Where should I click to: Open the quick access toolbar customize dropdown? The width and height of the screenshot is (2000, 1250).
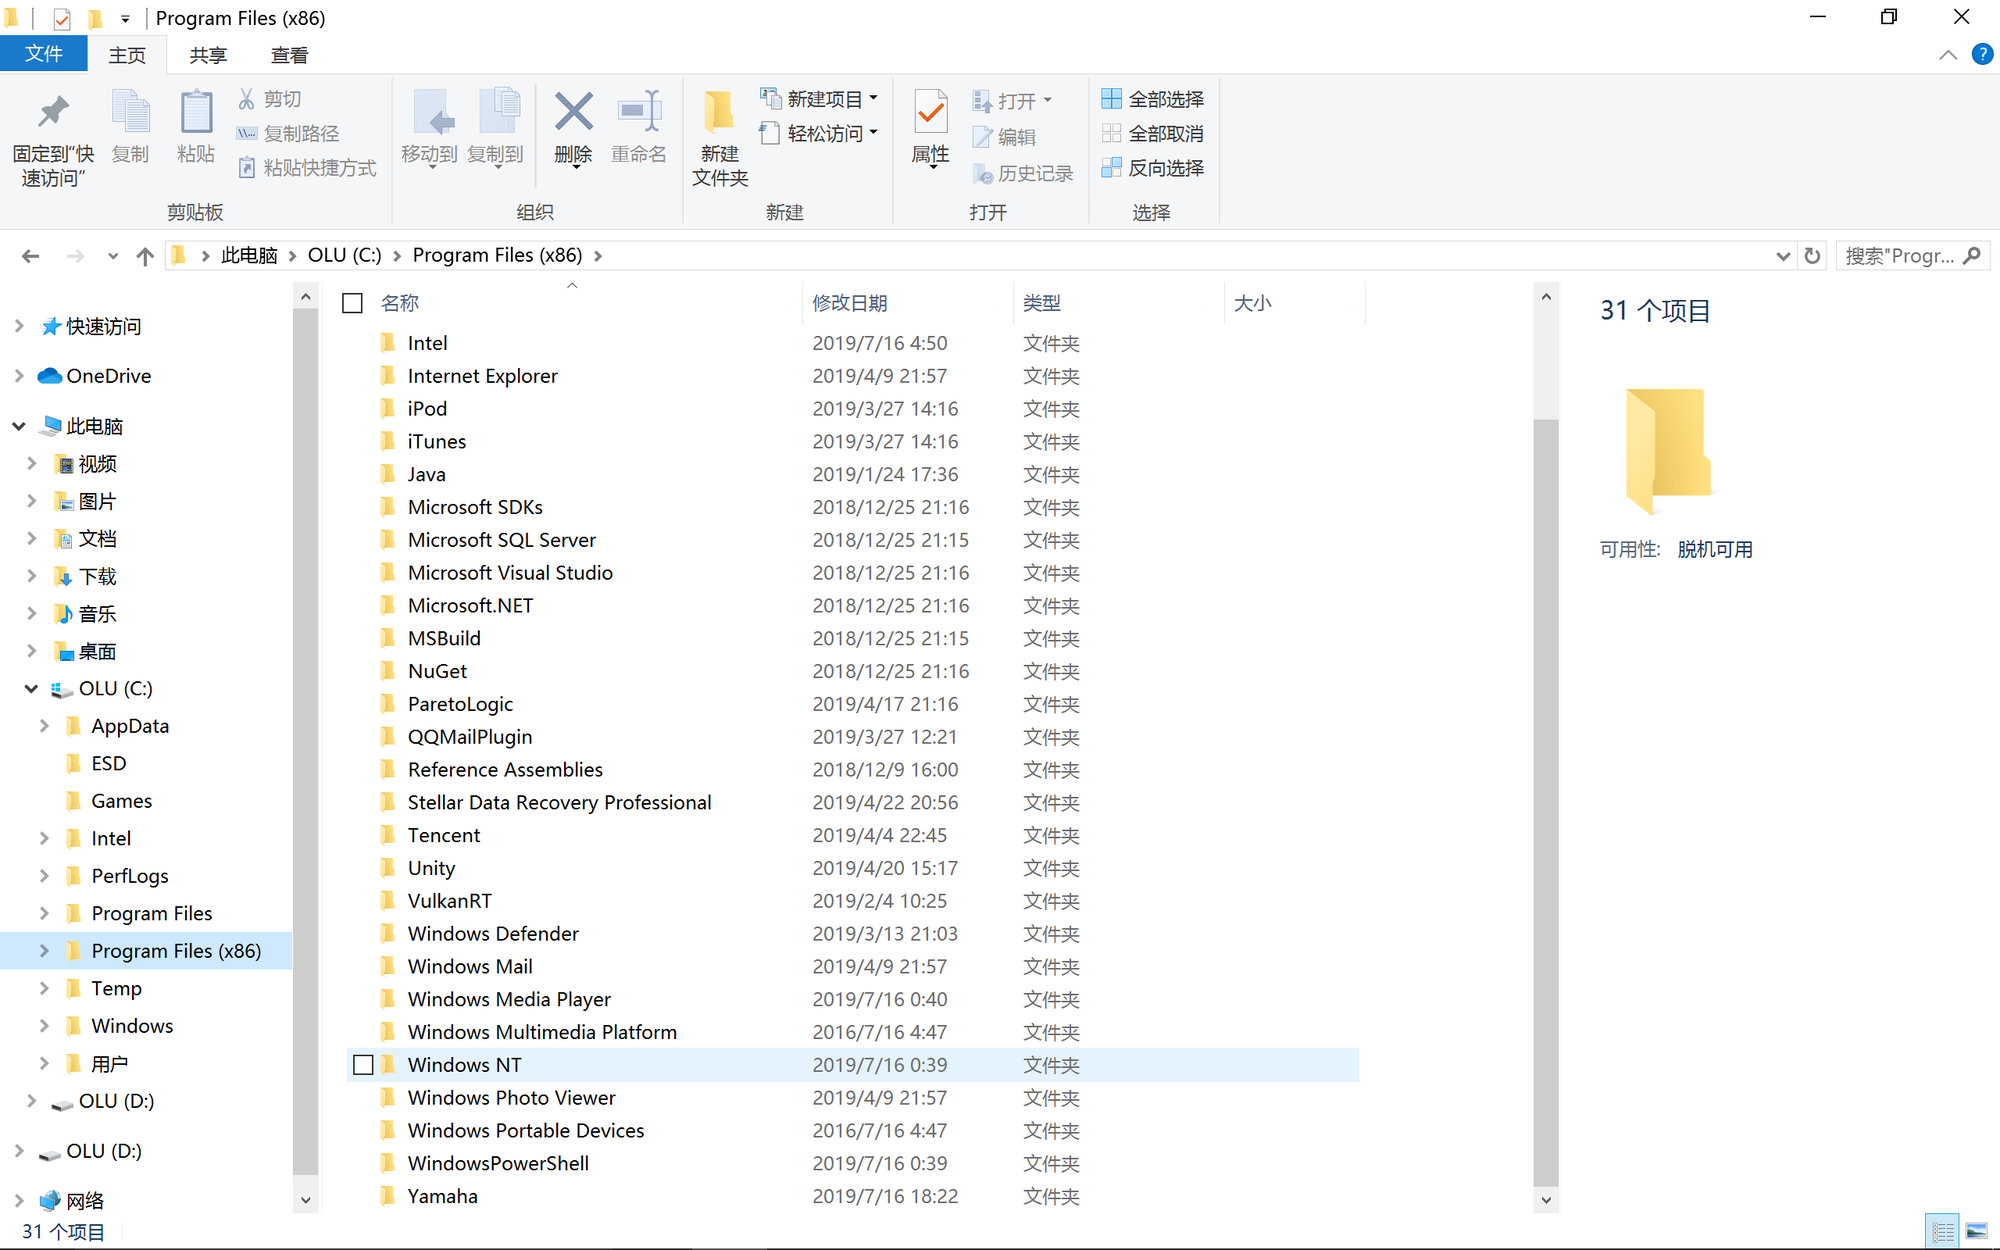pos(125,18)
